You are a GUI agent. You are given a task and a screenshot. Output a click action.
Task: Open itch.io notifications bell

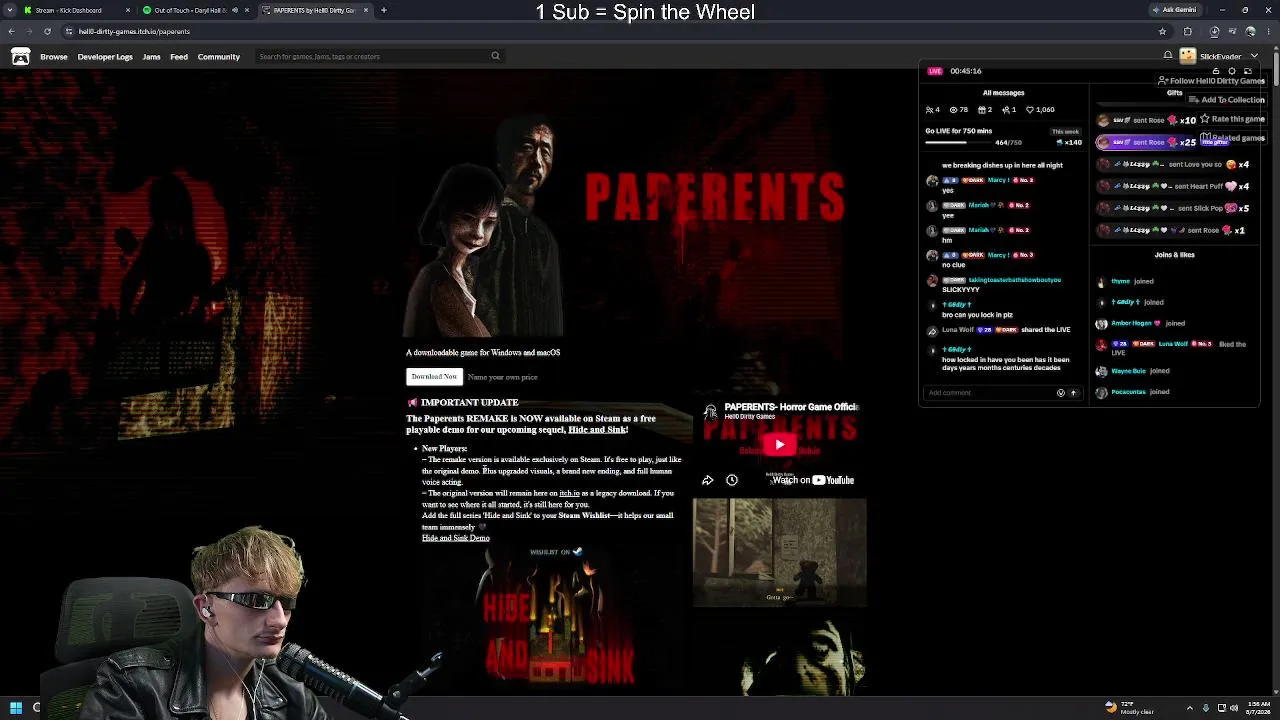1168,56
